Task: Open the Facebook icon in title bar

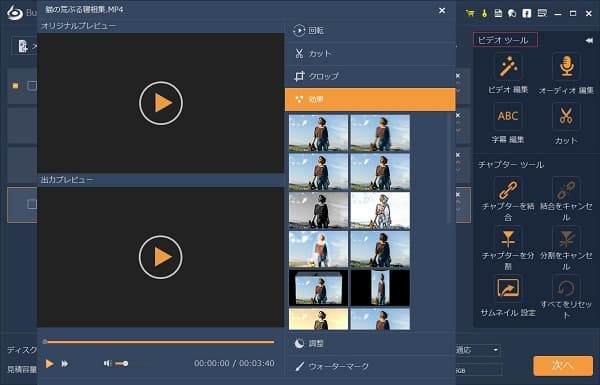Action: [527, 13]
